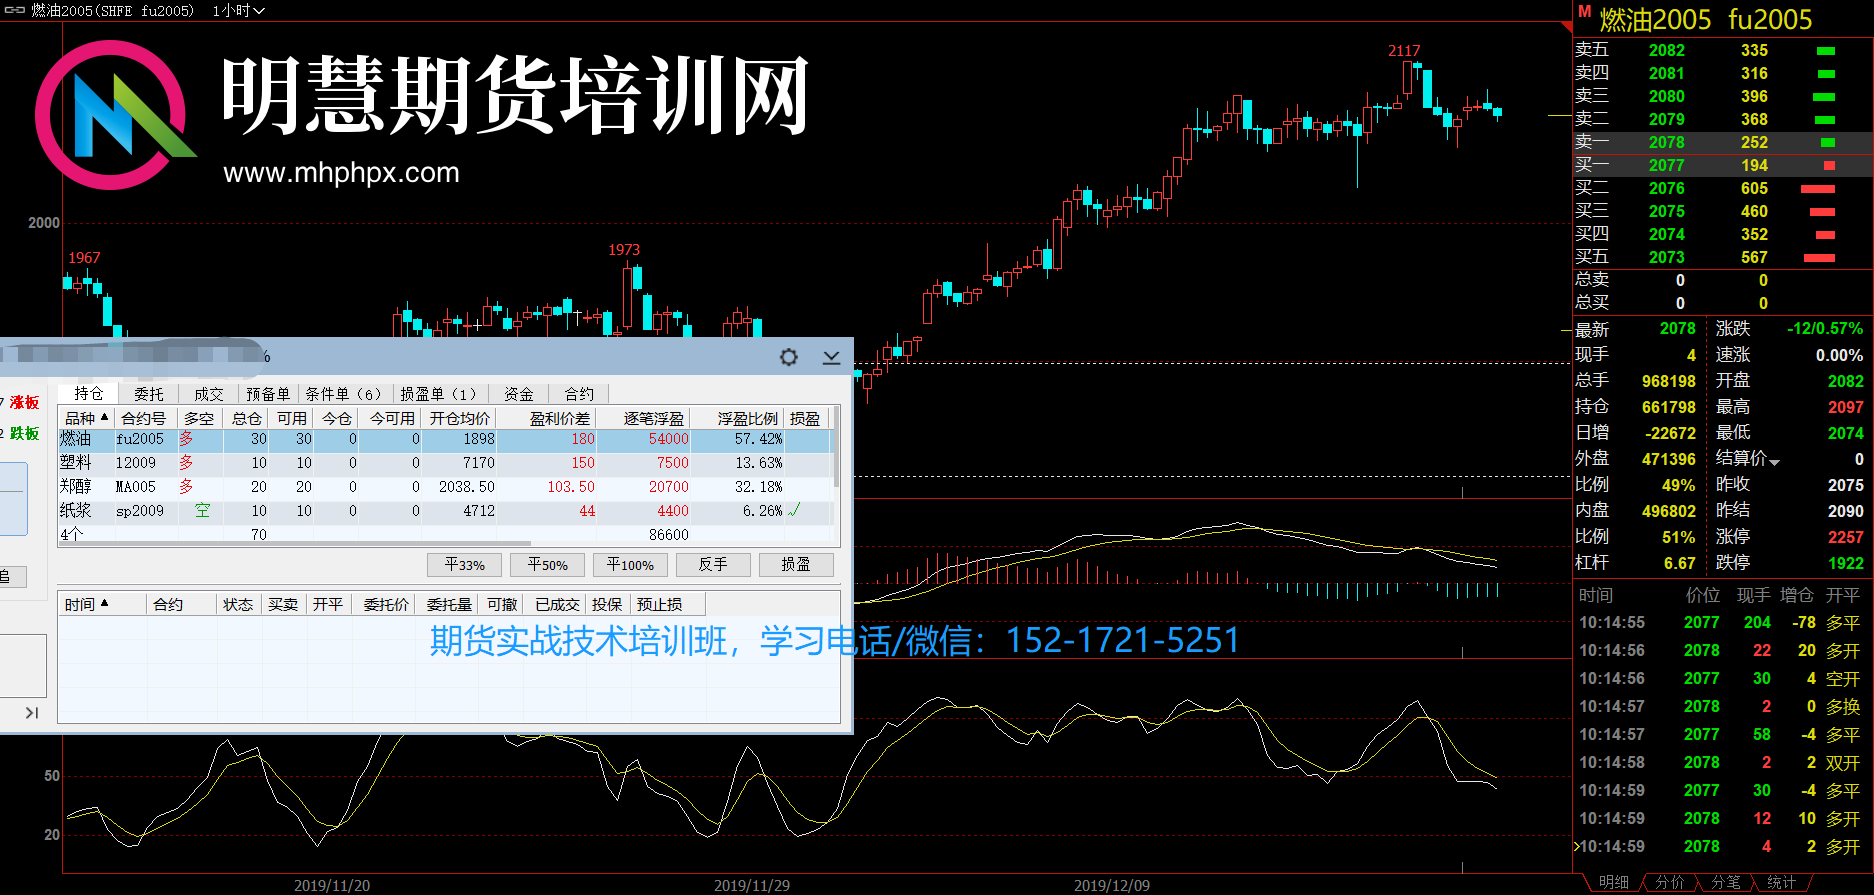Select the 郑醇 MA005 position row
Screen dimensions: 1874x895
coord(444,487)
